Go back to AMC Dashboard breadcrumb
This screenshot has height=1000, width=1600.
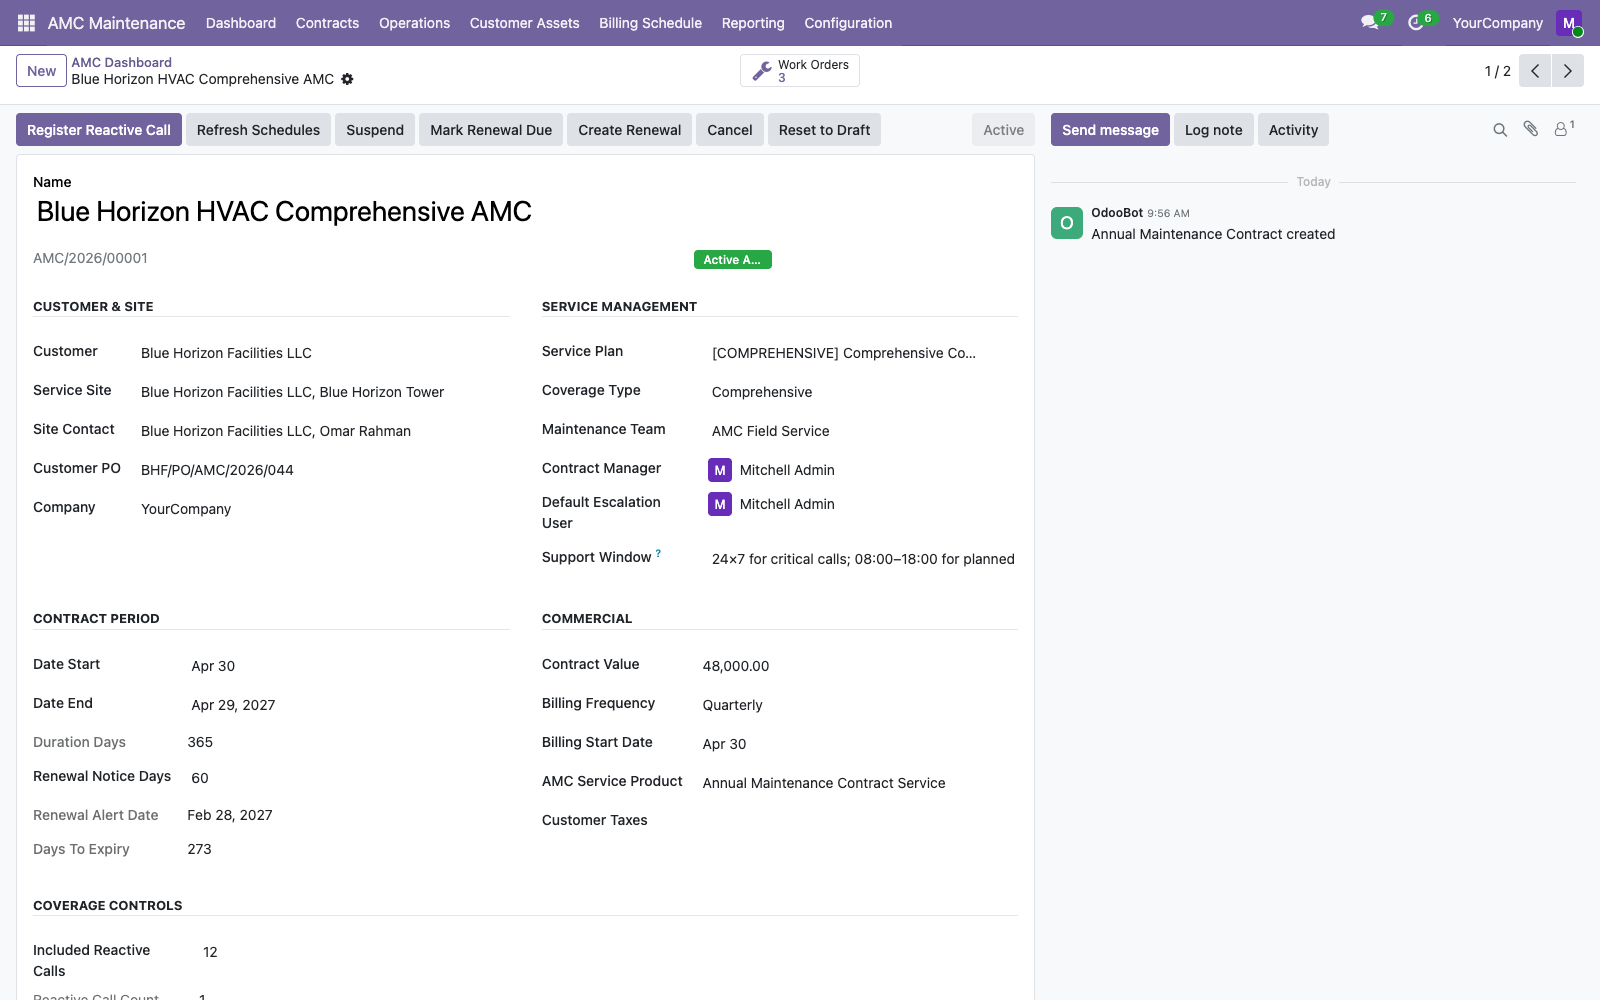(121, 62)
